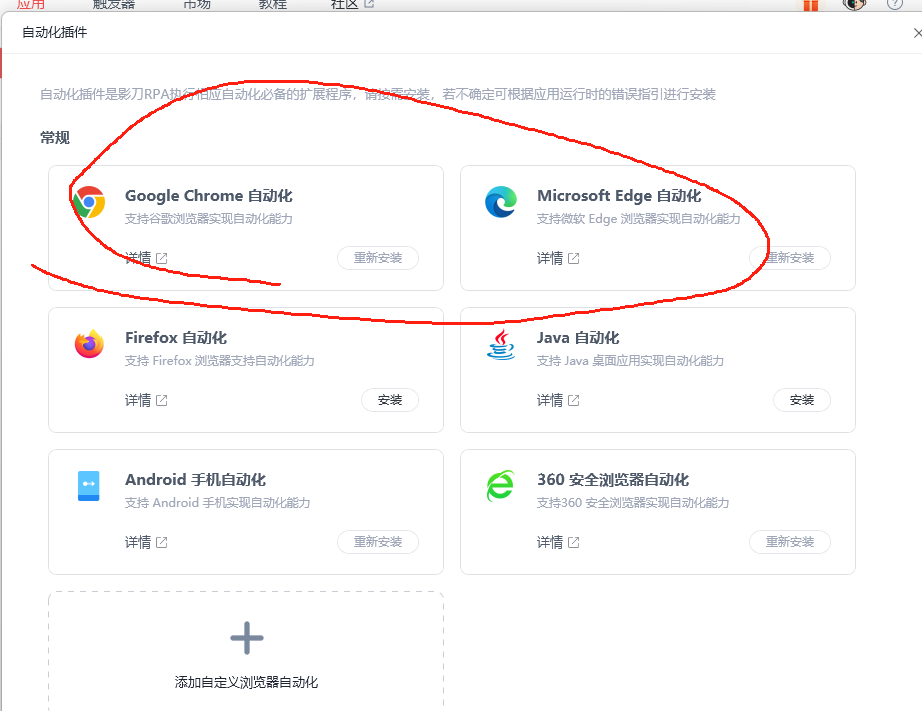
Task: Open external link icon beside 360 详情
Action: click(x=574, y=542)
